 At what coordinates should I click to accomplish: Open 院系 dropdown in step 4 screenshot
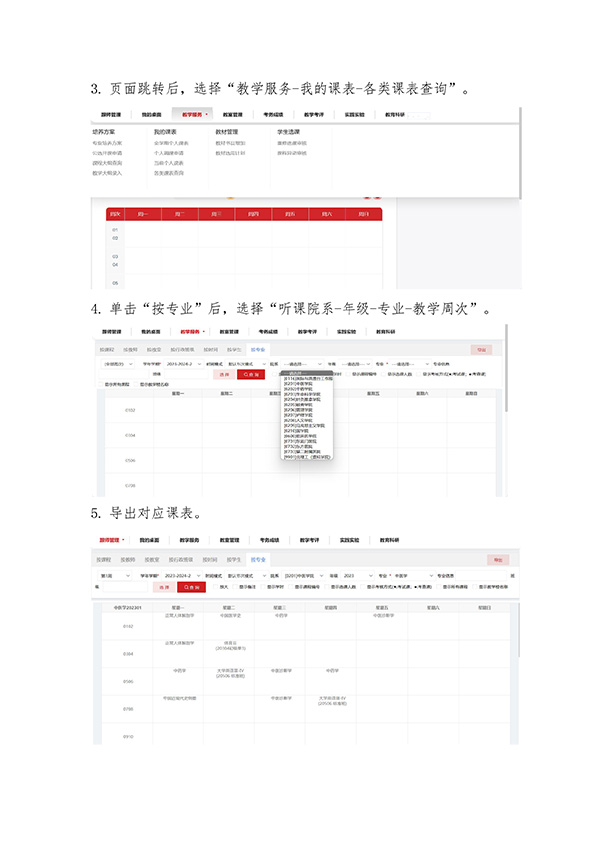(x=302, y=364)
